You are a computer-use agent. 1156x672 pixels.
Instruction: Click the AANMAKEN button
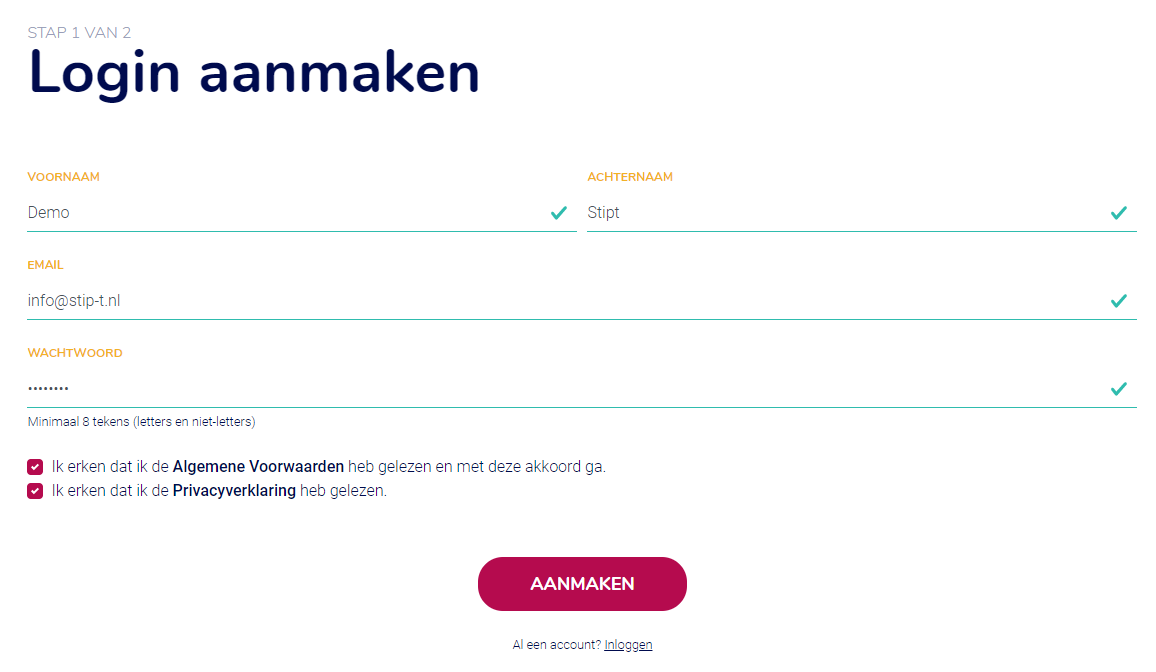point(582,584)
